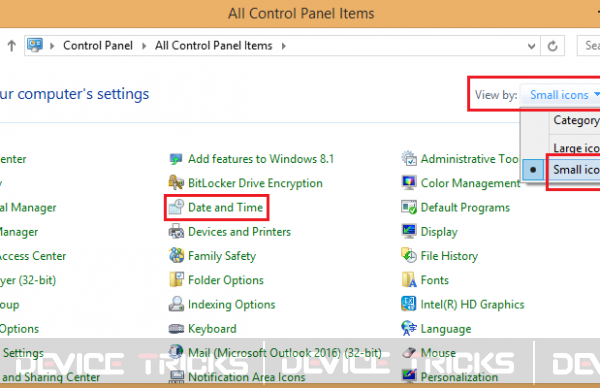
Task: Open the BitLocker Drive Encryption link
Action: click(x=255, y=183)
